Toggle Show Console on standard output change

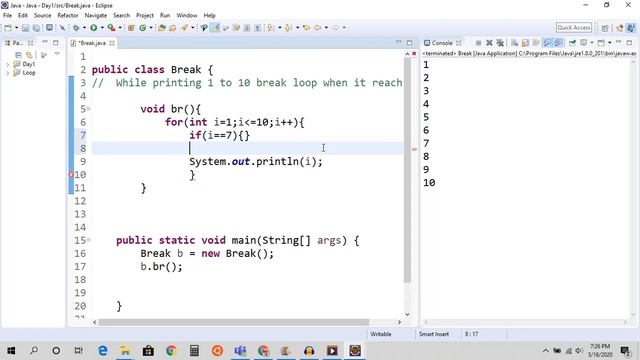click(x=547, y=43)
